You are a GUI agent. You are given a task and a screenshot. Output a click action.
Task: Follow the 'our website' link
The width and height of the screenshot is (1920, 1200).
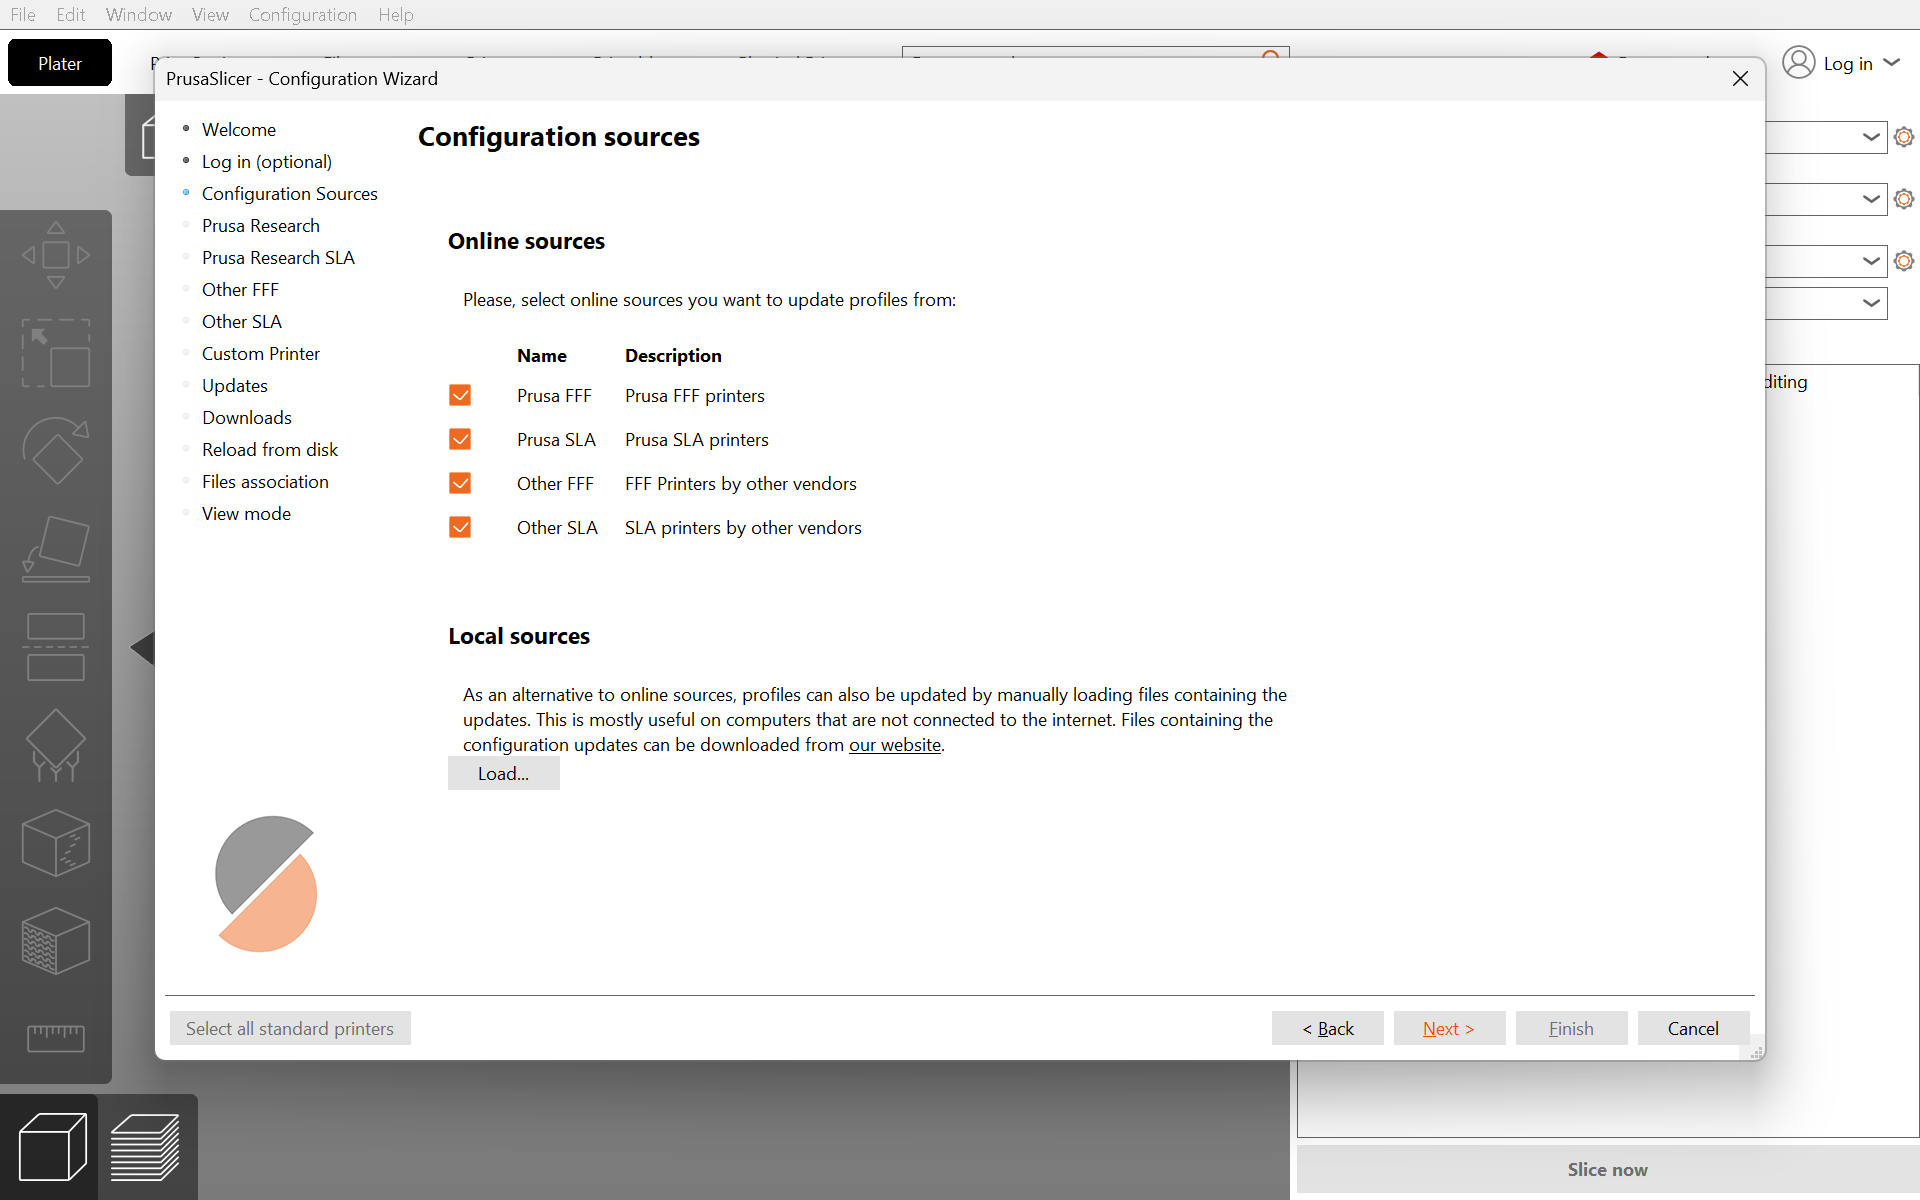coord(895,744)
